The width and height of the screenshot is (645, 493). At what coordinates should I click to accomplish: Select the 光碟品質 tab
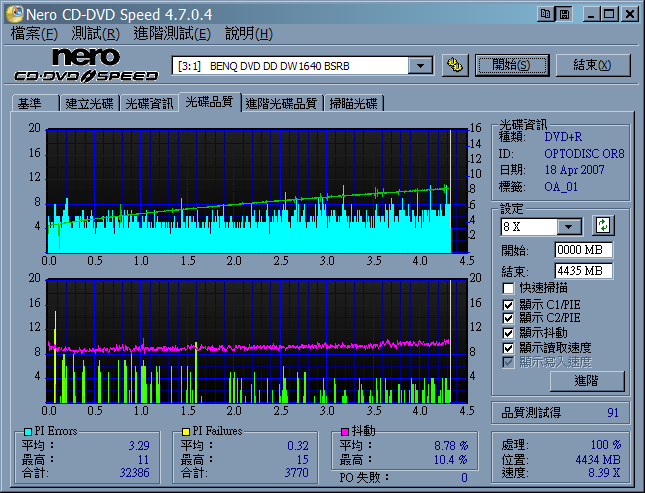point(209,102)
